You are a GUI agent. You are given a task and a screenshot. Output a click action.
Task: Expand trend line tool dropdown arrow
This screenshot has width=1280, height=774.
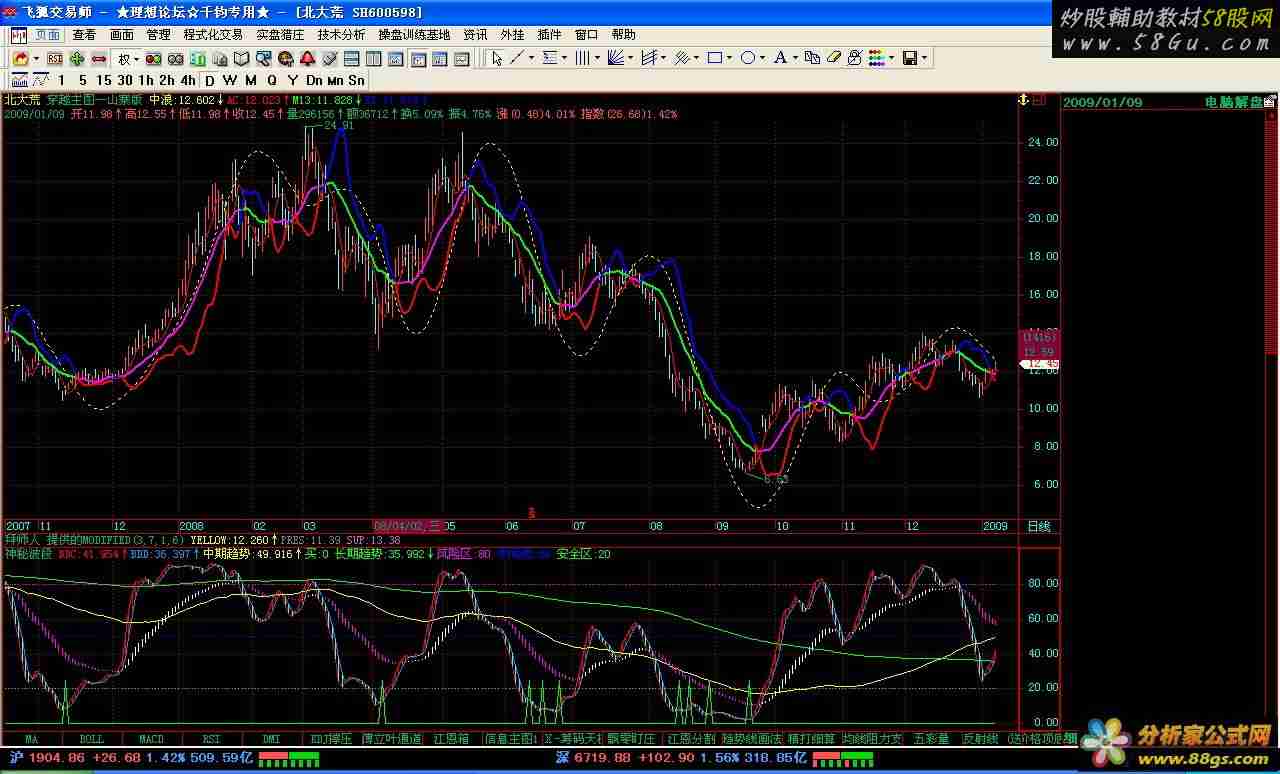(x=532, y=58)
